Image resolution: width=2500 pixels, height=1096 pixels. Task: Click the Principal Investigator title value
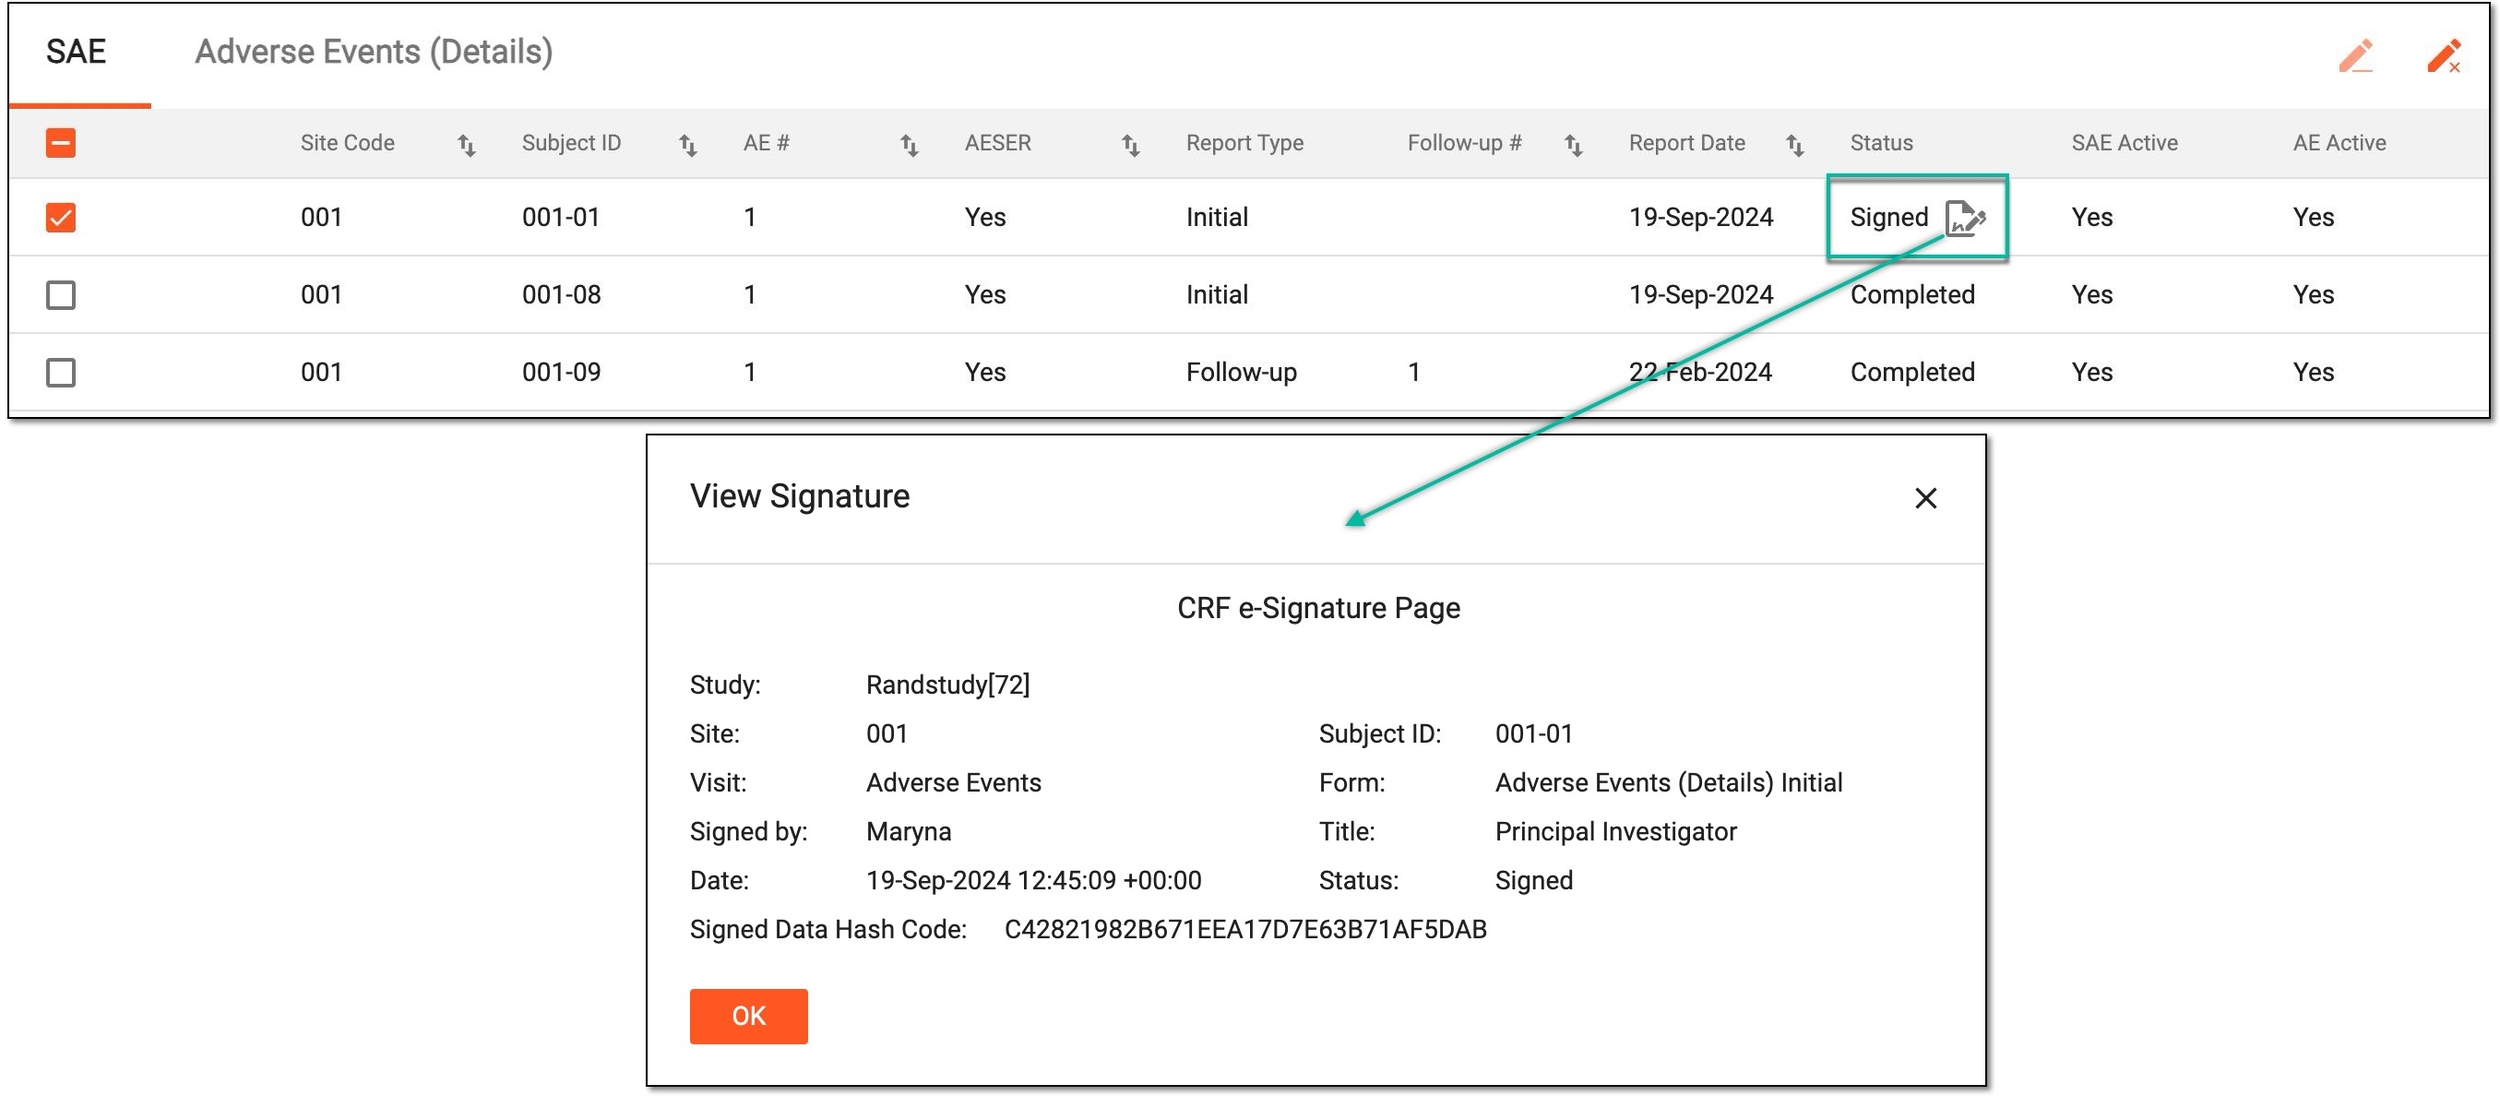pos(1615,832)
